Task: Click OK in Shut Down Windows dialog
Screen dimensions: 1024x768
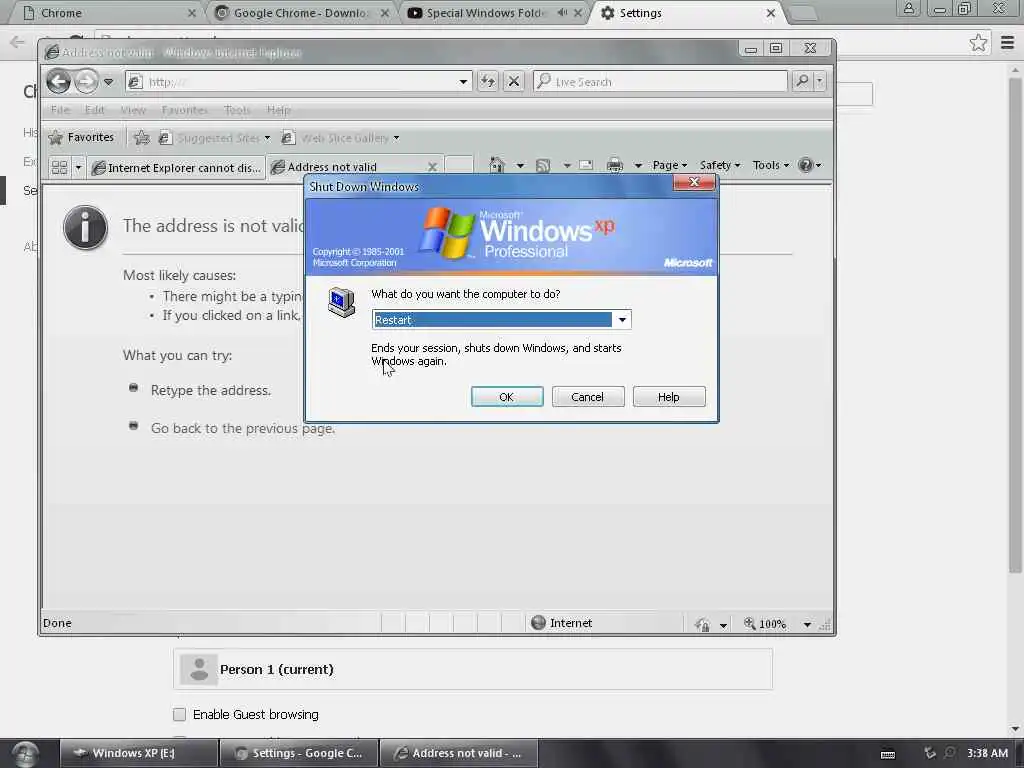Action: 507,396
